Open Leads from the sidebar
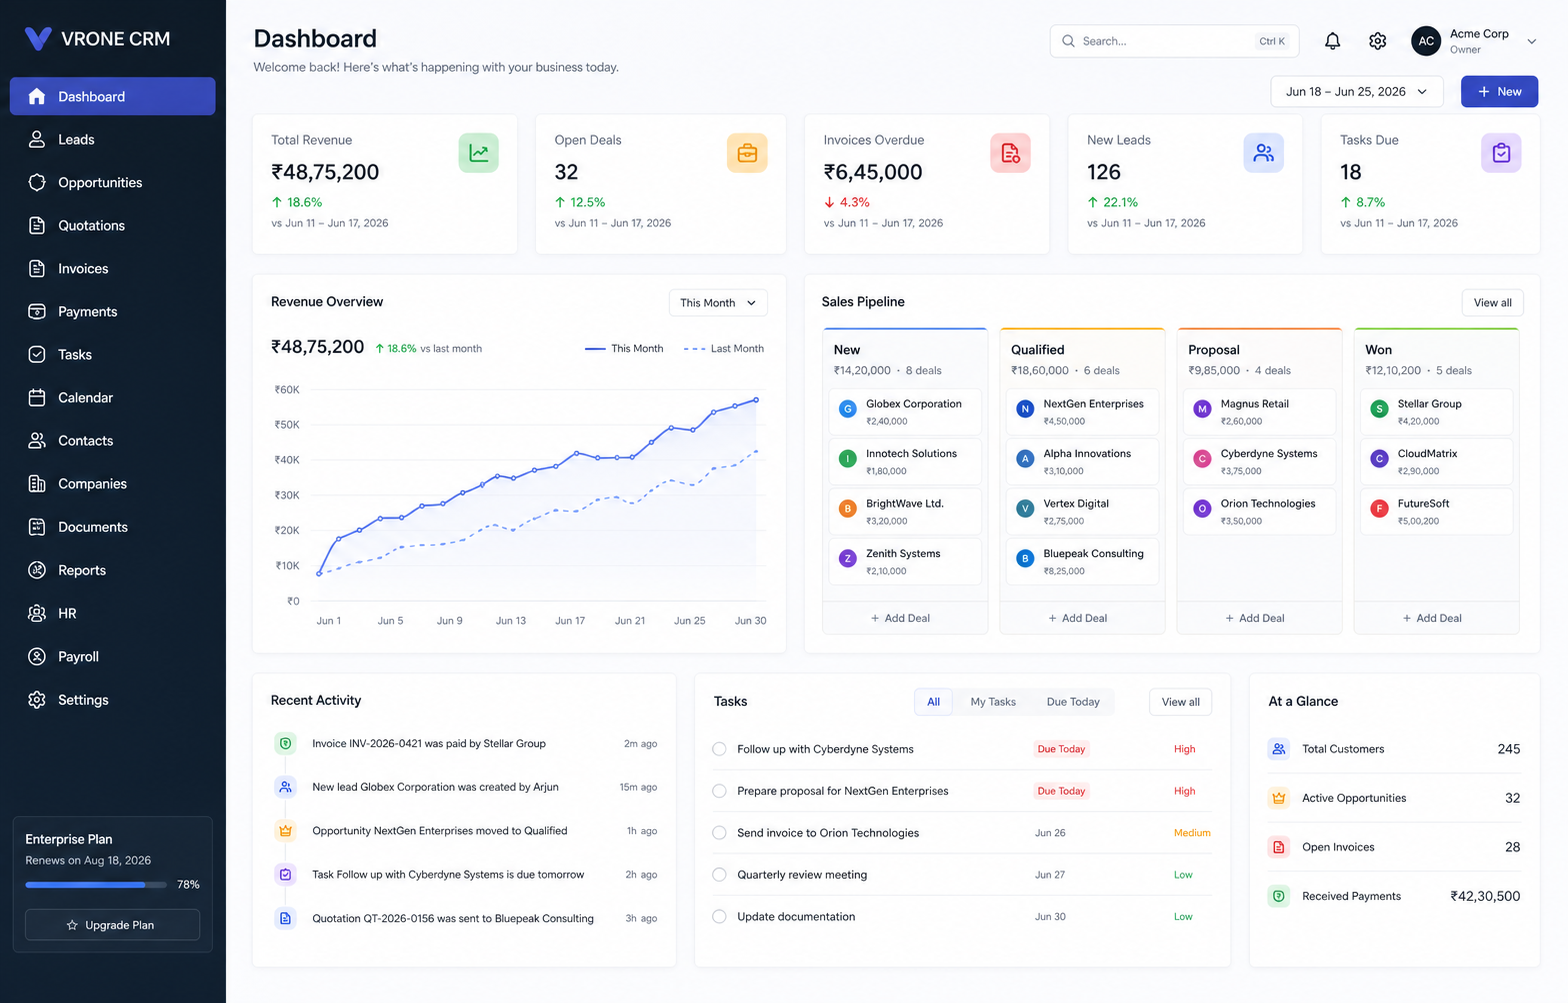This screenshot has width=1568, height=1003. tap(112, 140)
